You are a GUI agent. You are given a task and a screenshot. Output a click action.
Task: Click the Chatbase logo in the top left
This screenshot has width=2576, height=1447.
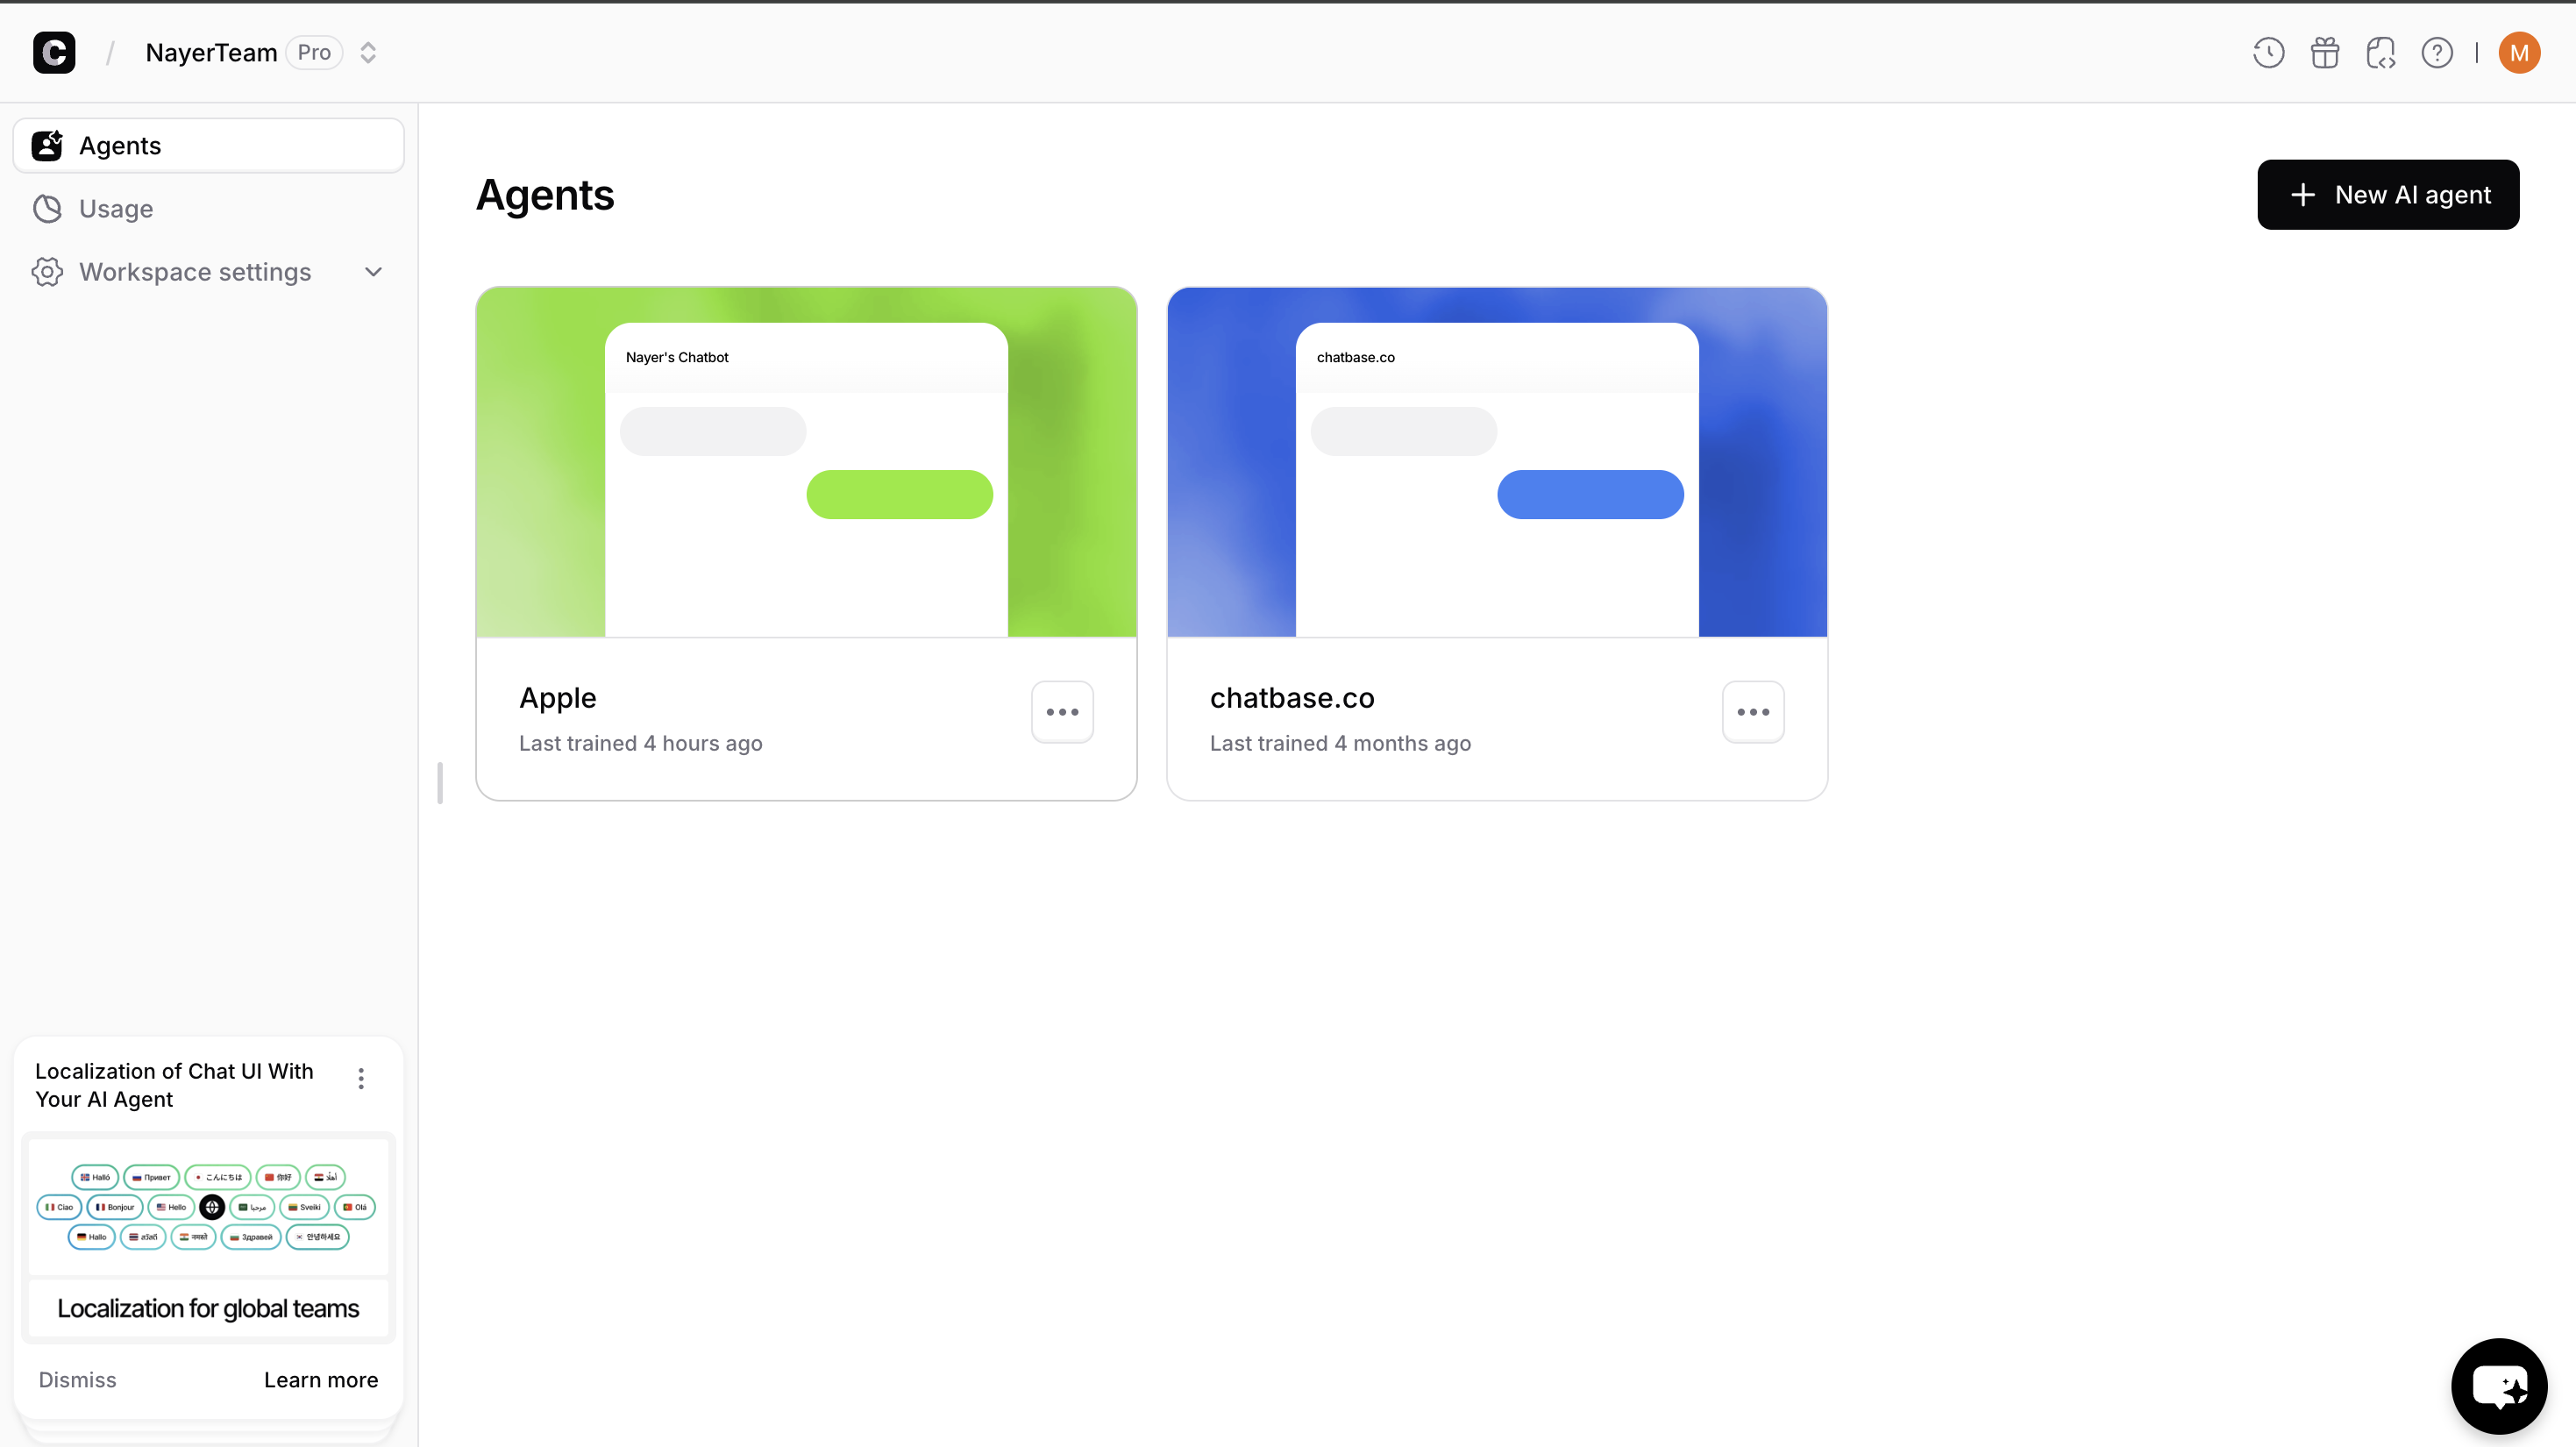55,52
